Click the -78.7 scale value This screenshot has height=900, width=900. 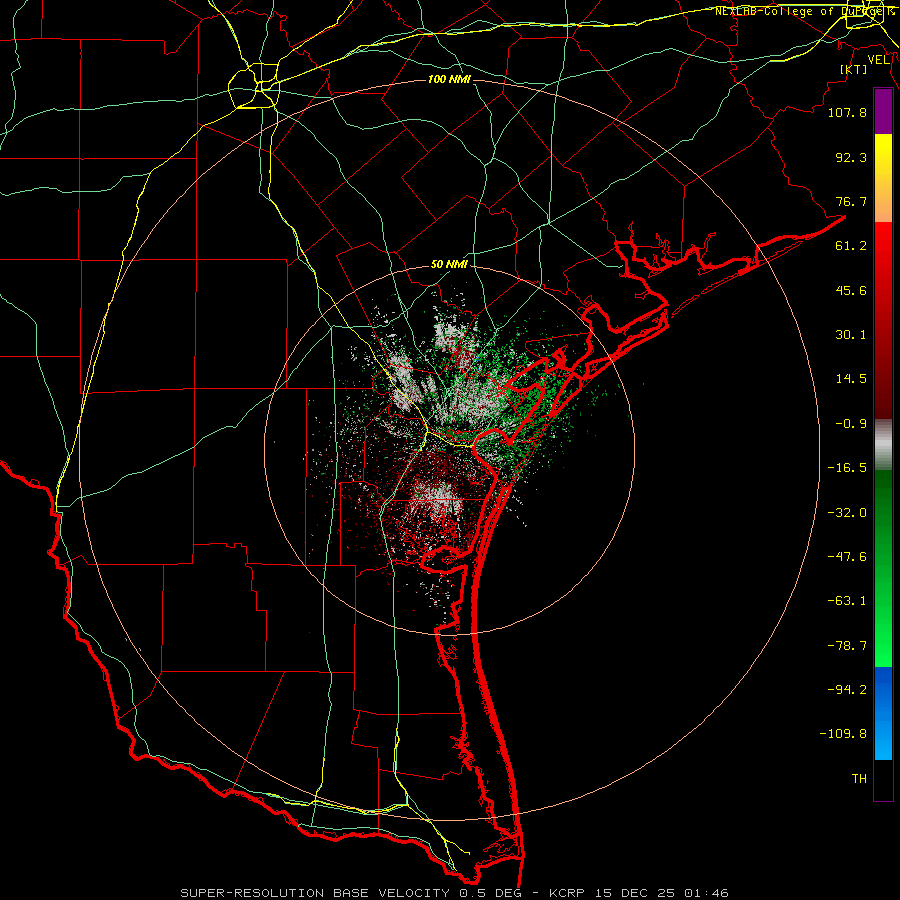(x=847, y=646)
